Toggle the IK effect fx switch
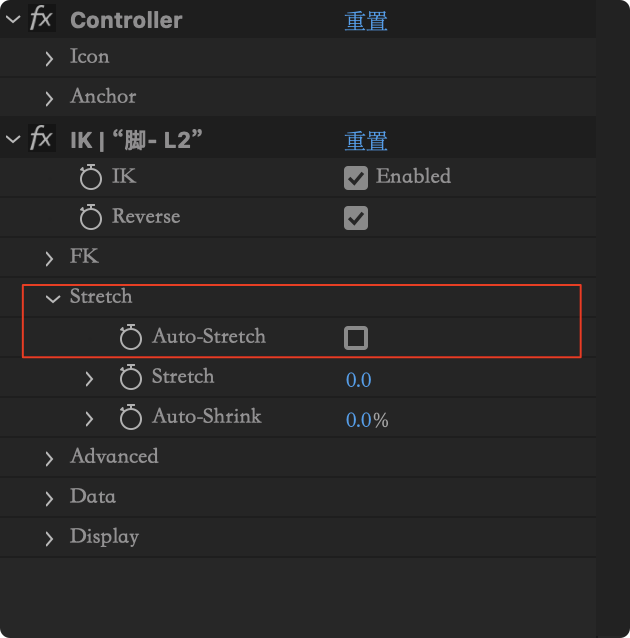The height and width of the screenshot is (638, 630). point(40,139)
